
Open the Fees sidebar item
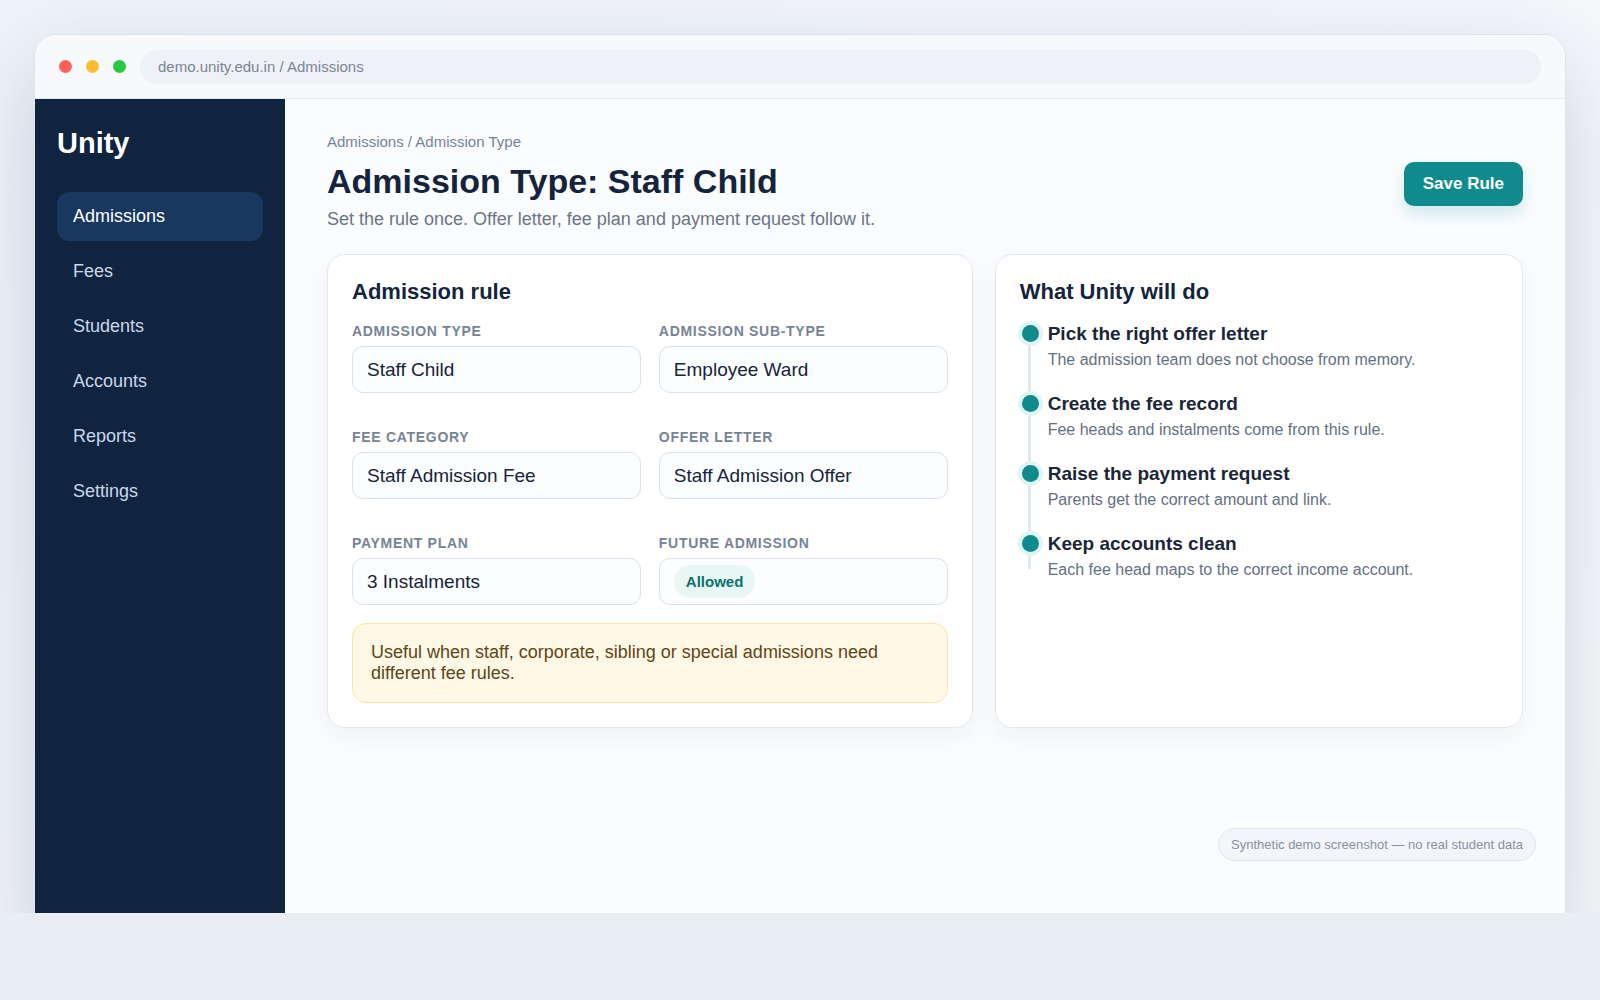tap(160, 271)
